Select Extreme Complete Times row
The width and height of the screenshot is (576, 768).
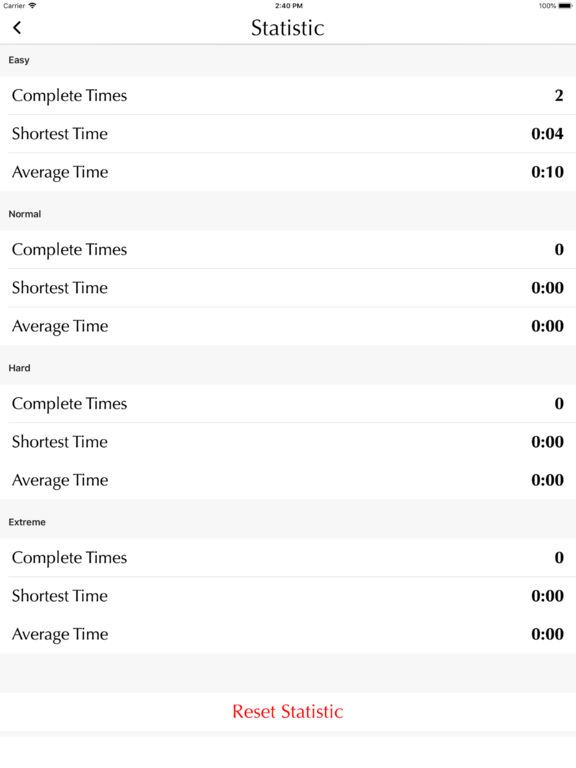click(288, 557)
